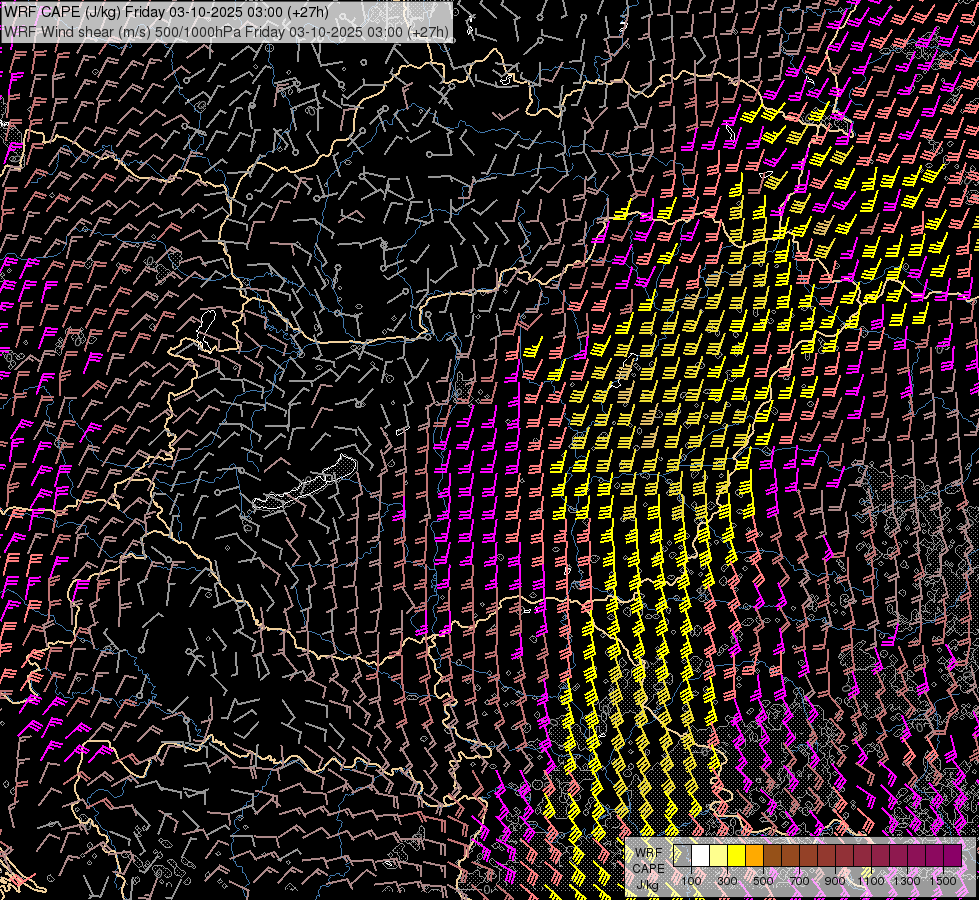This screenshot has height=900, width=979.
Task: Select the 700 legend tick label
Action: [x=800, y=881]
